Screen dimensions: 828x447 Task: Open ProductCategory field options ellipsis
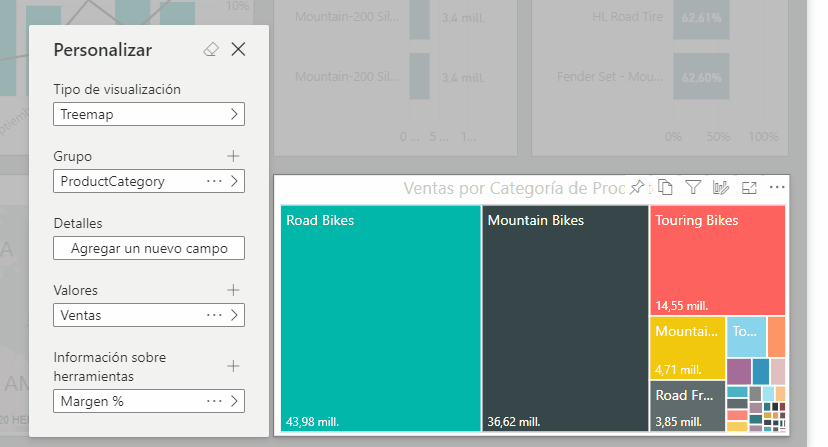tap(214, 181)
